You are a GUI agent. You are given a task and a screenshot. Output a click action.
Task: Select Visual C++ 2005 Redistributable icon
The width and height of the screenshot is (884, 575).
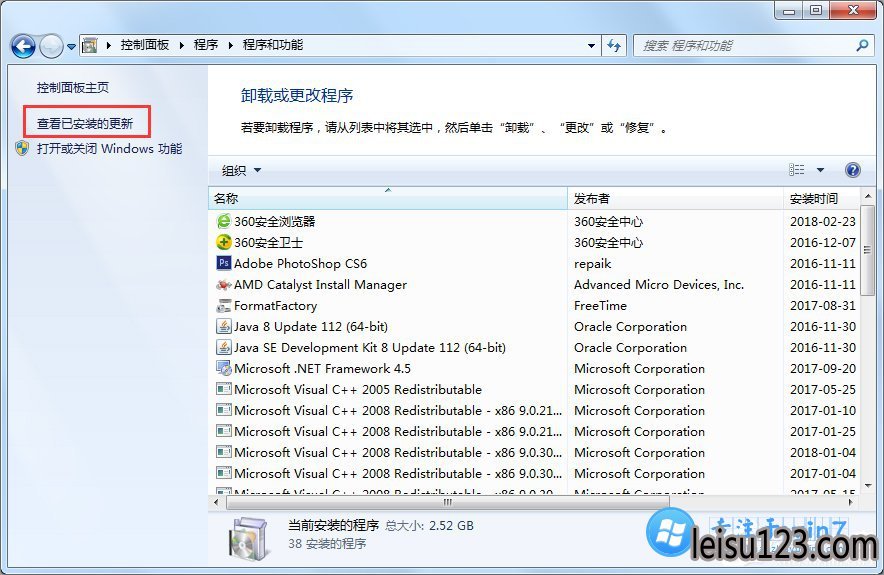(224, 389)
